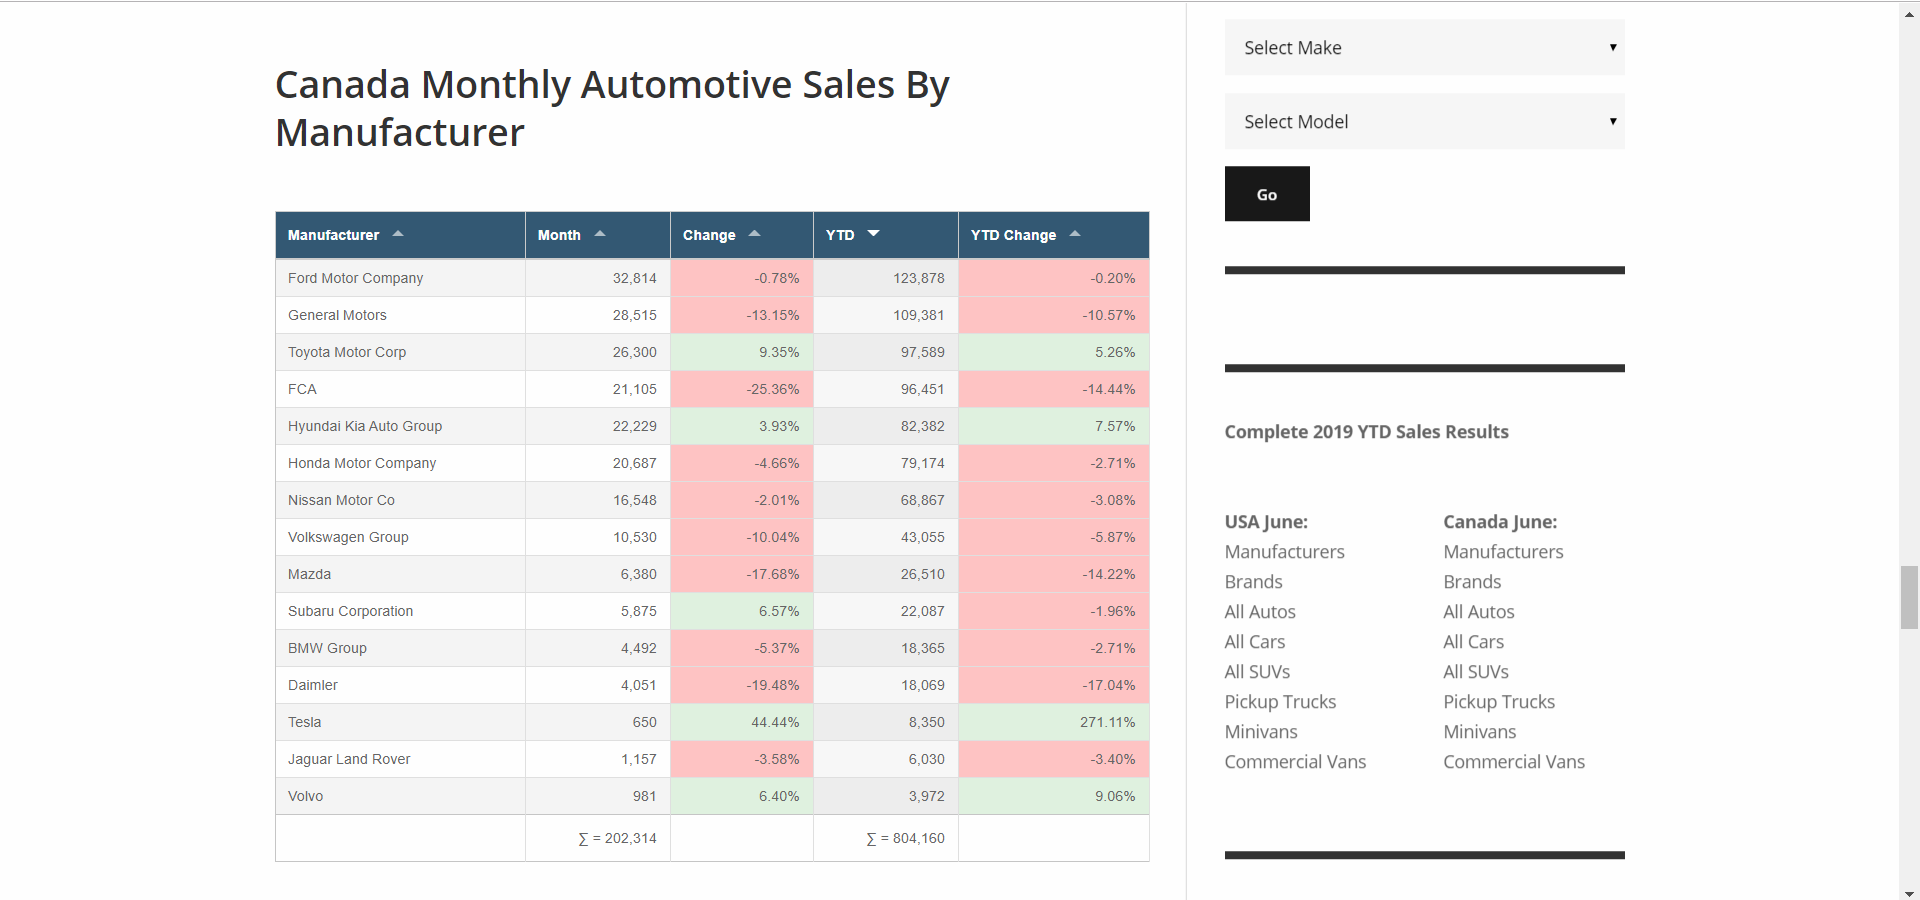1920x900 pixels.
Task: Open USA June Manufacturers link
Action: point(1284,552)
